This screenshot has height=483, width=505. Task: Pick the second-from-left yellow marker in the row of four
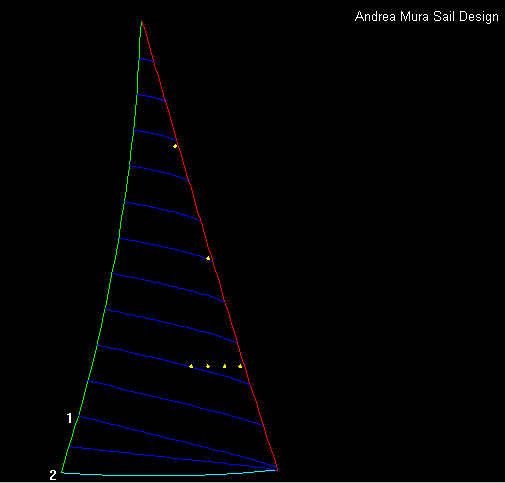208,366
